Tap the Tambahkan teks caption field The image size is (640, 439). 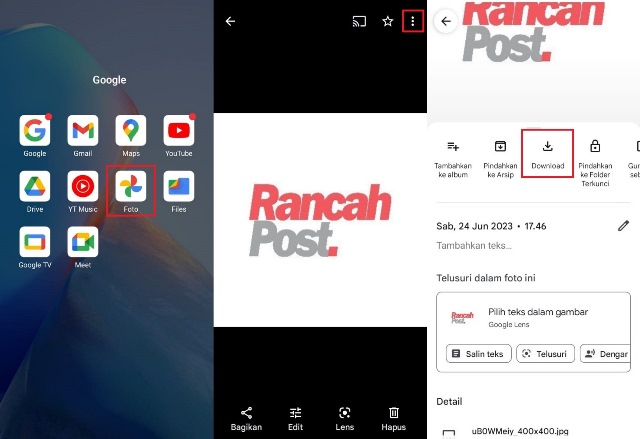(x=474, y=246)
